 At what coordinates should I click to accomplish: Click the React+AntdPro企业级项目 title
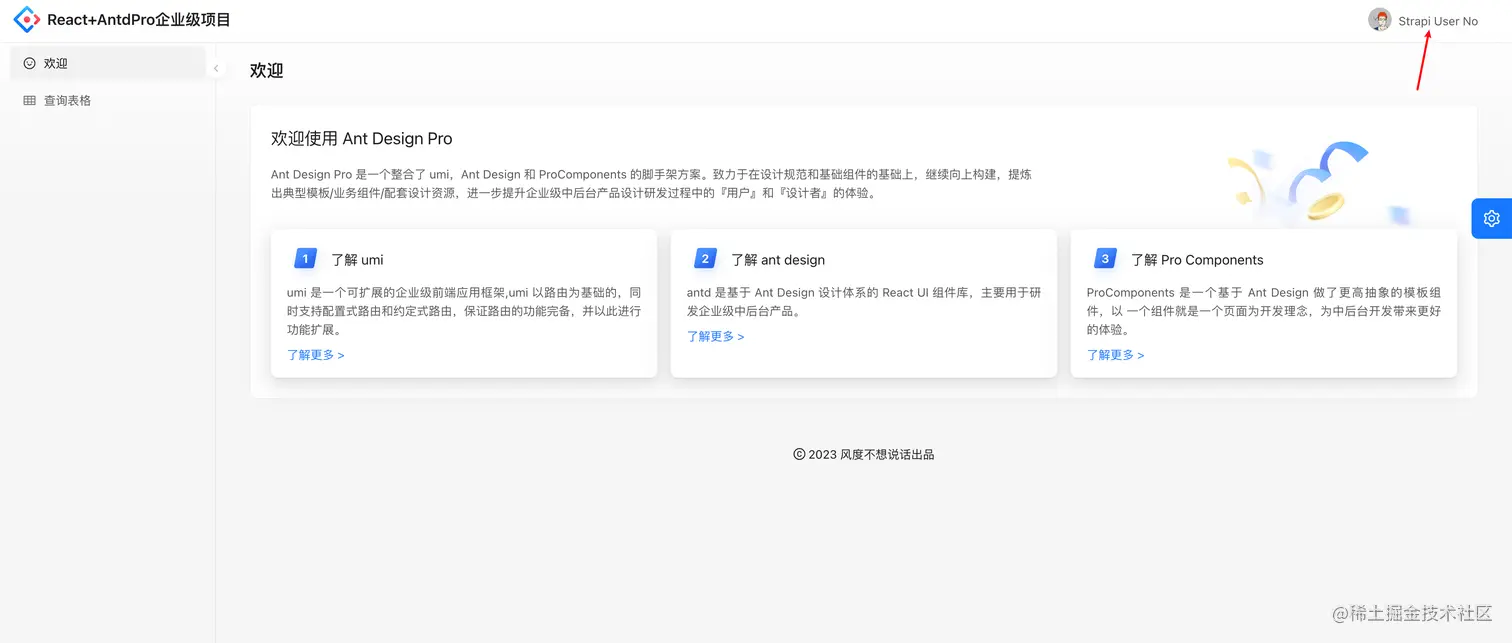coord(139,20)
